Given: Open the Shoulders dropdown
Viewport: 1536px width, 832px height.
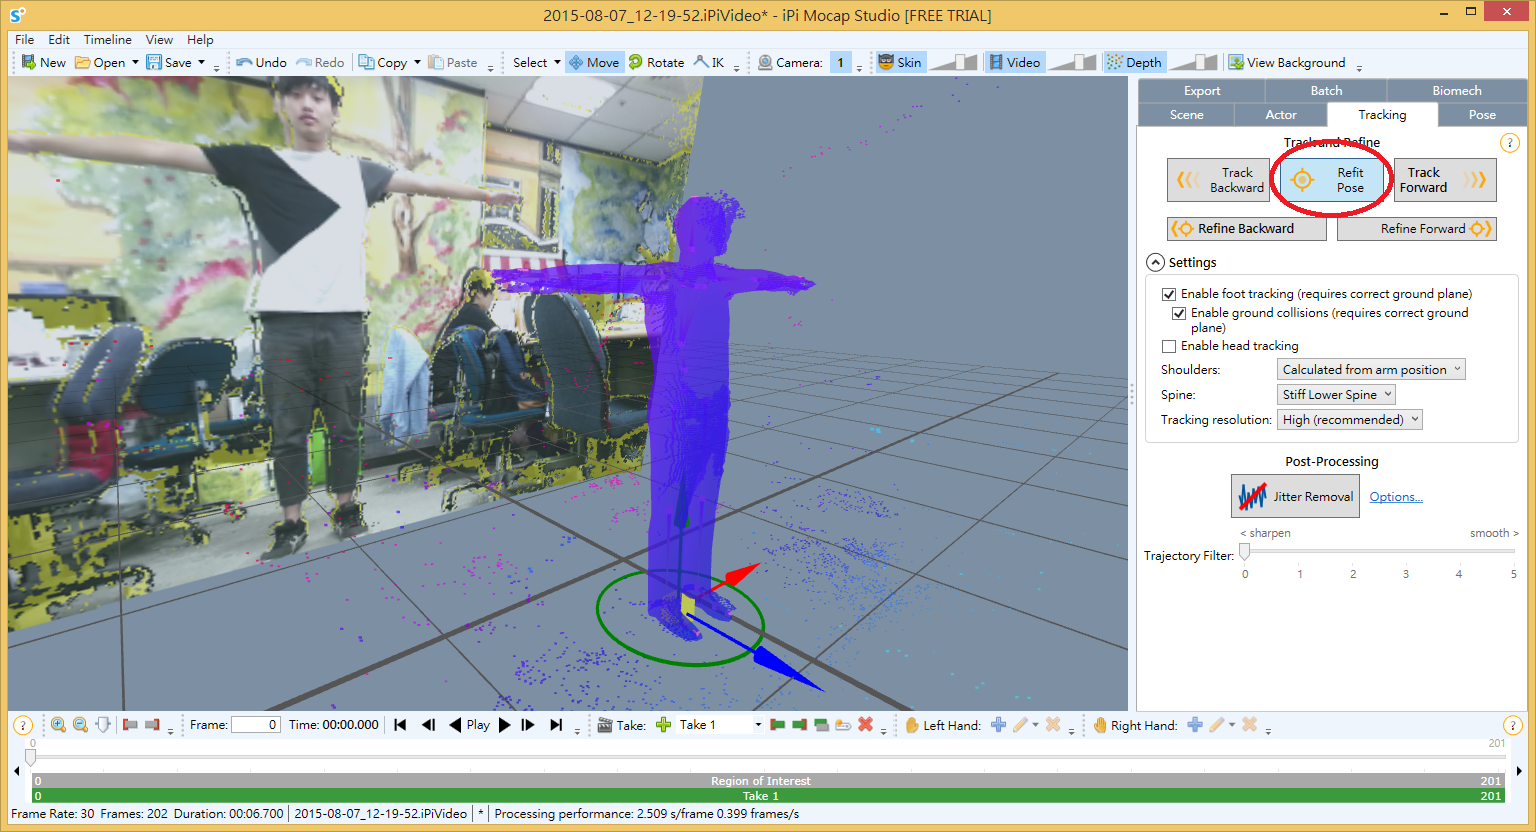Looking at the screenshot, I should point(1371,370).
